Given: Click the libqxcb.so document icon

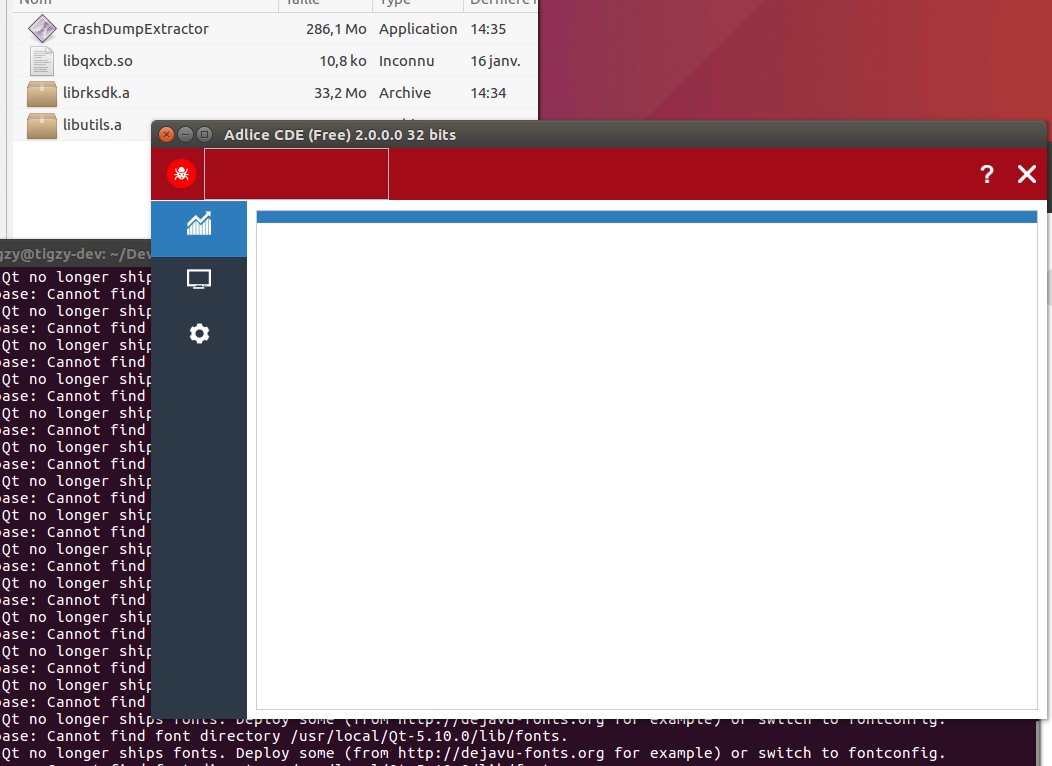Looking at the screenshot, I should tap(42, 61).
